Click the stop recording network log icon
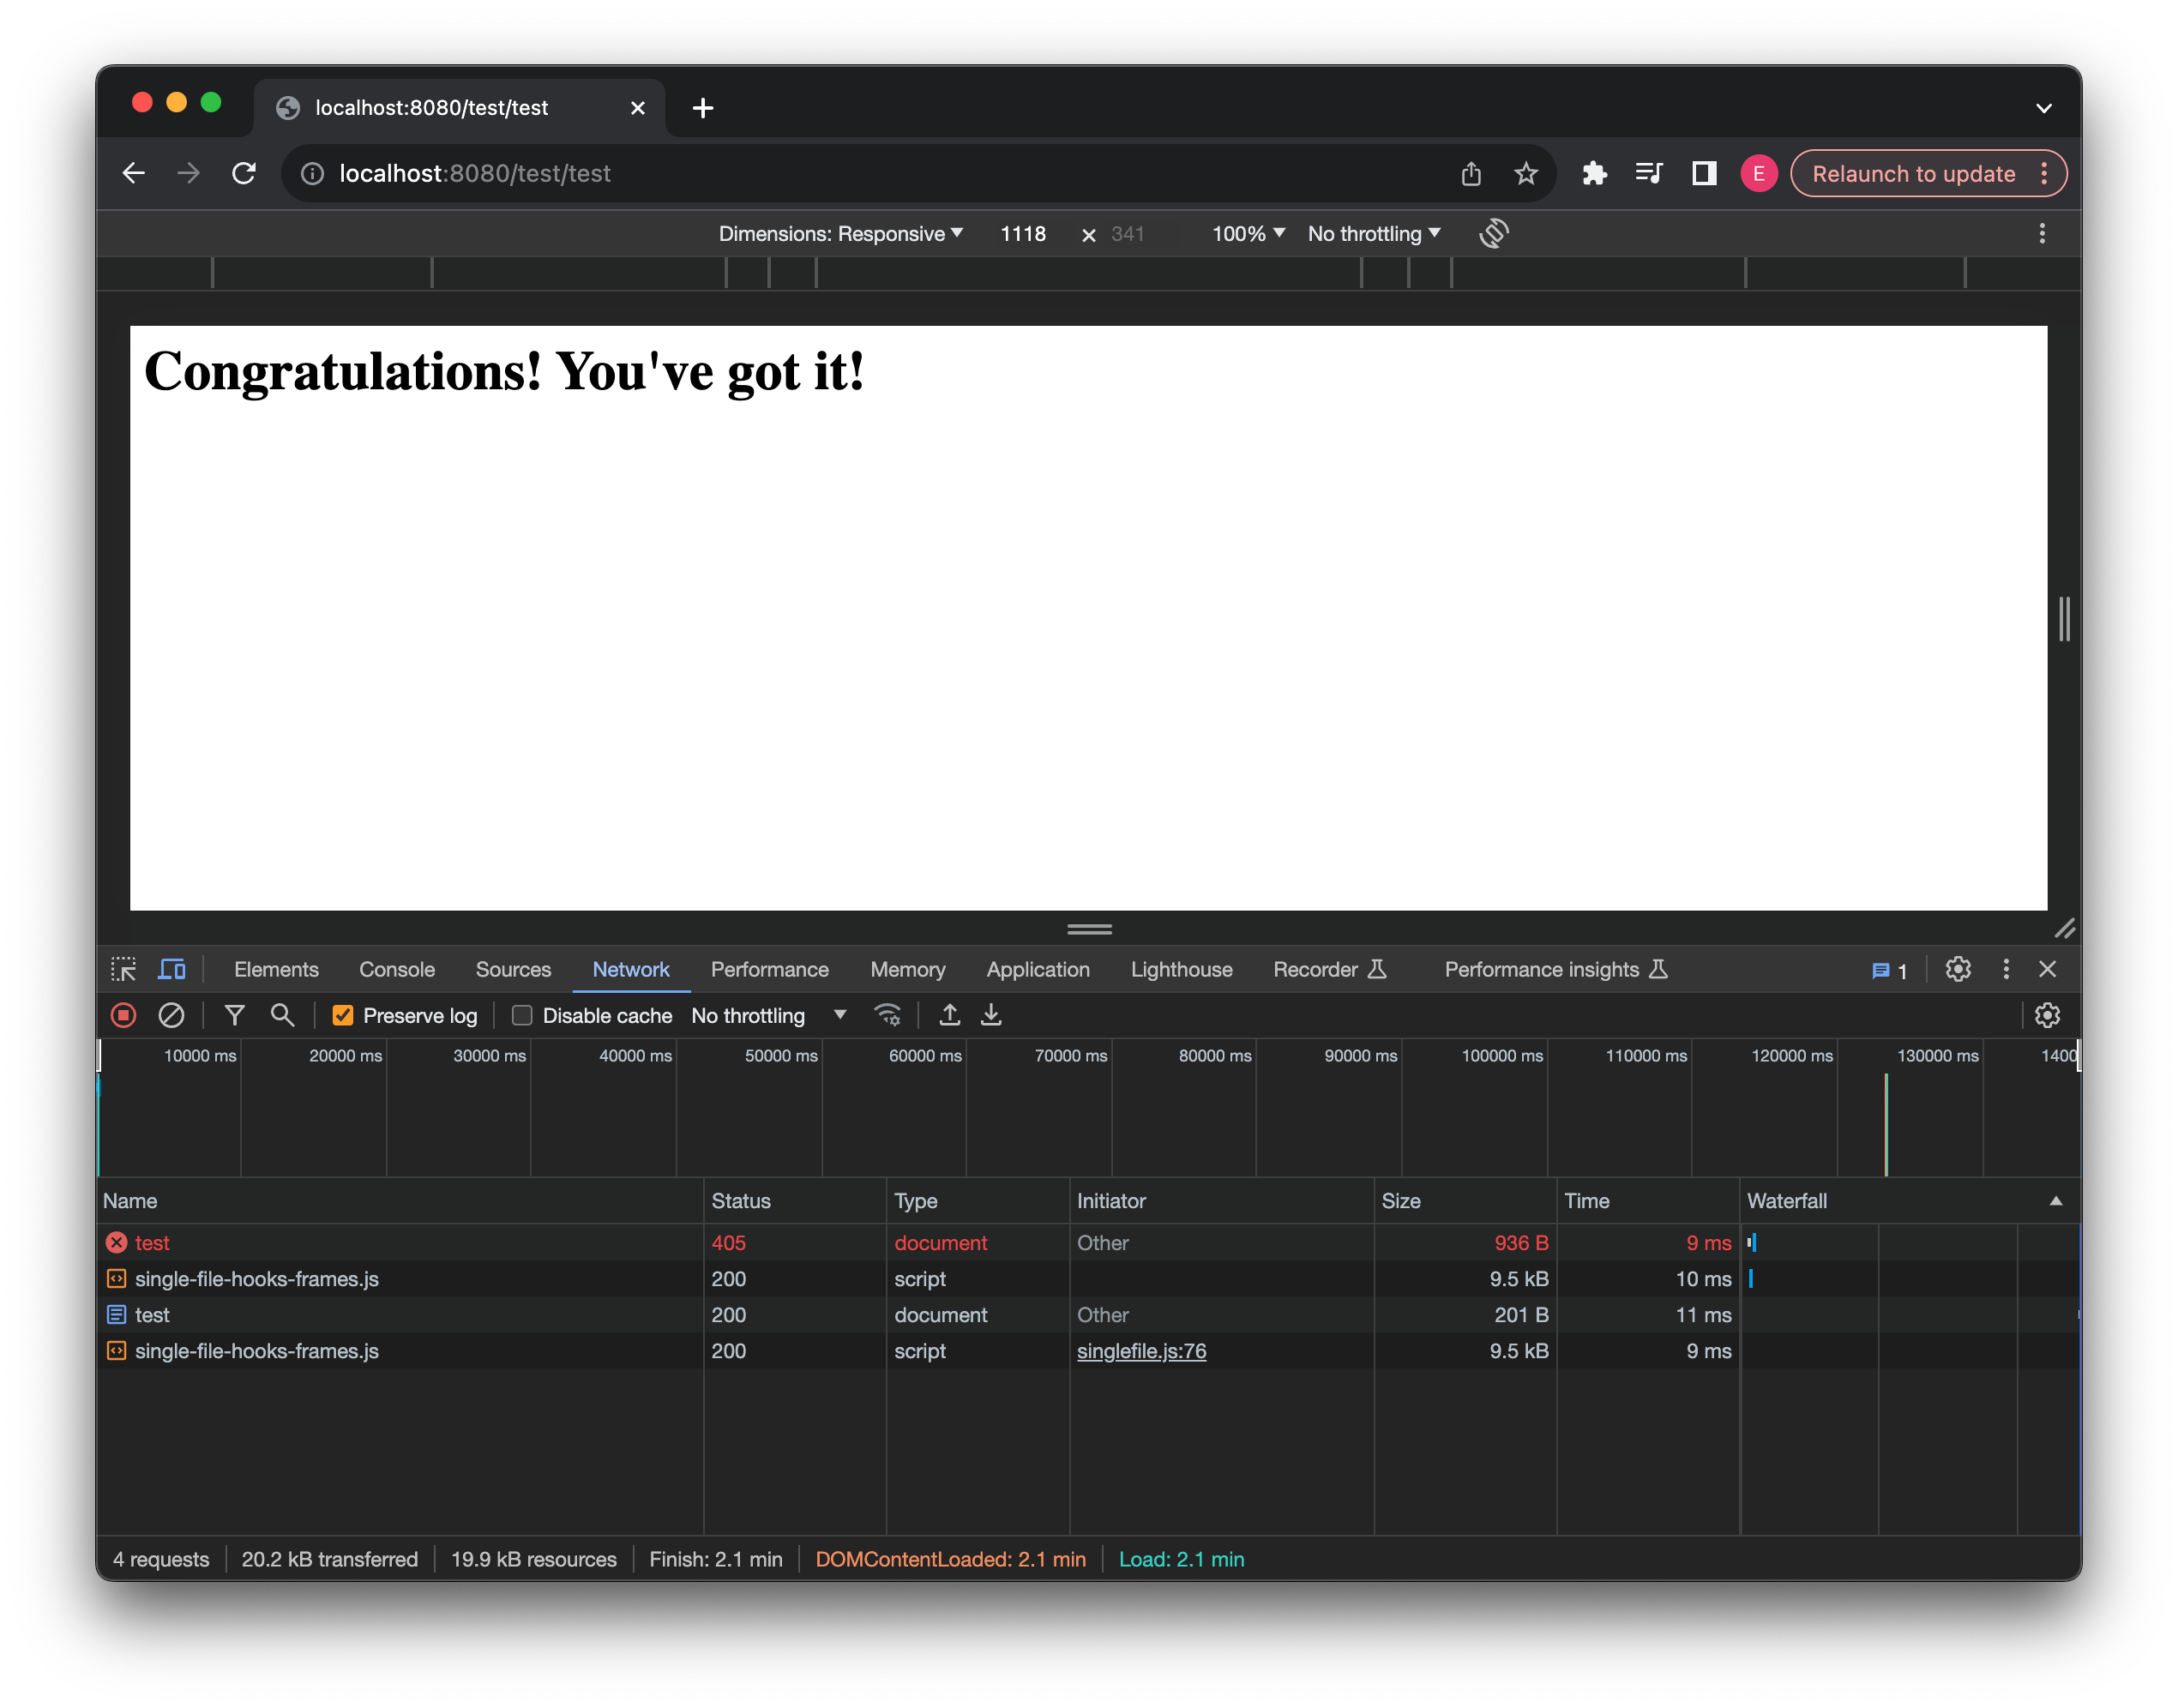The image size is (2178, 1708). (x=123, y=1015)
